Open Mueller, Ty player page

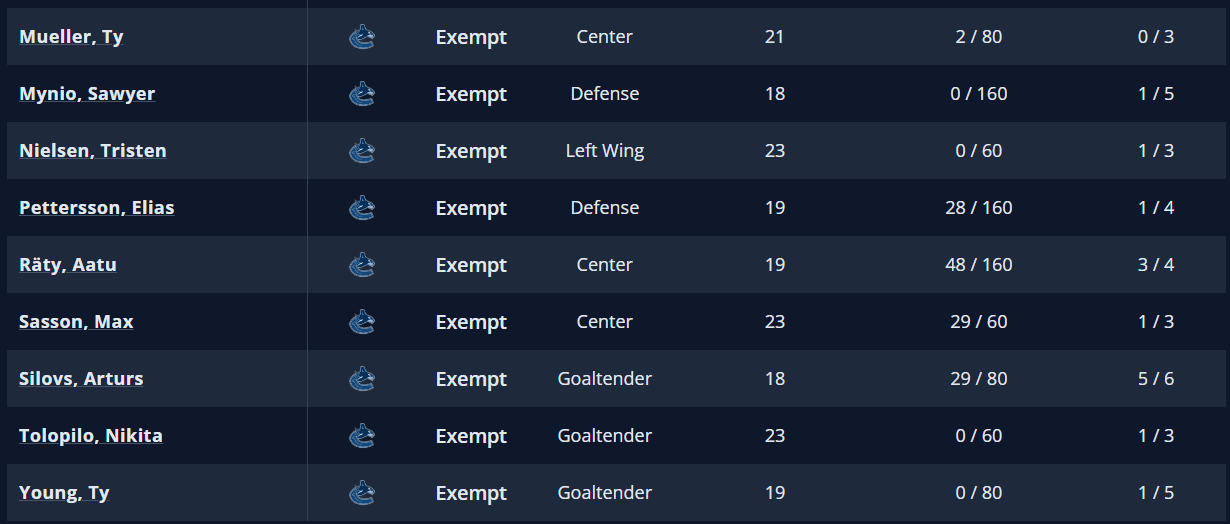tap(71, 37)
